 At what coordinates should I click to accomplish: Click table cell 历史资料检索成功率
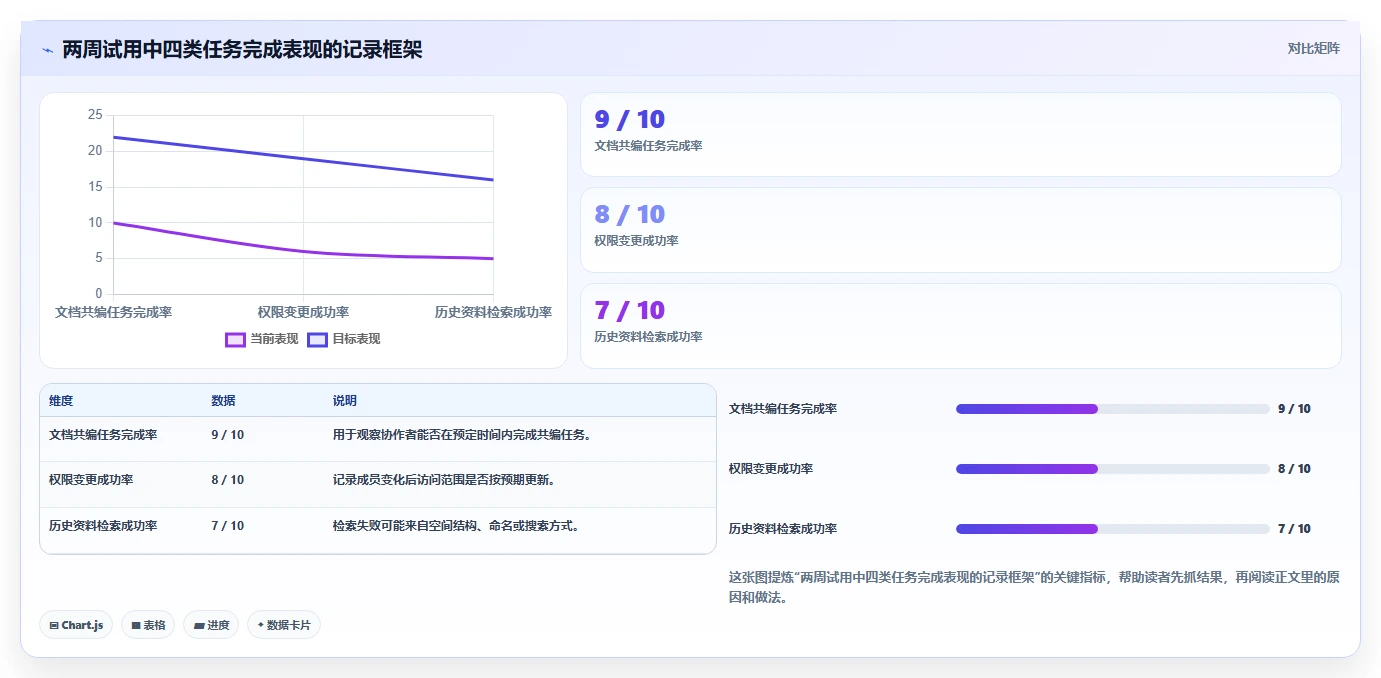(103, 526)
